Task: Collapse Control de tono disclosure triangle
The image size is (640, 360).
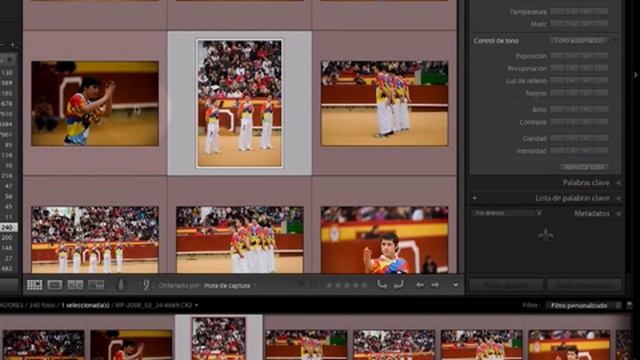Action: (616, 40)
